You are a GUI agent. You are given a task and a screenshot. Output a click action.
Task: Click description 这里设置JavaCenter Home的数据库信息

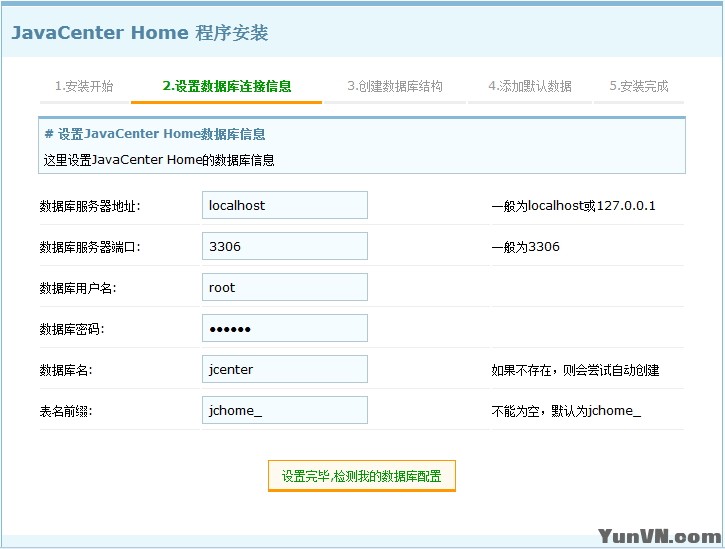(x=159, y=160)
